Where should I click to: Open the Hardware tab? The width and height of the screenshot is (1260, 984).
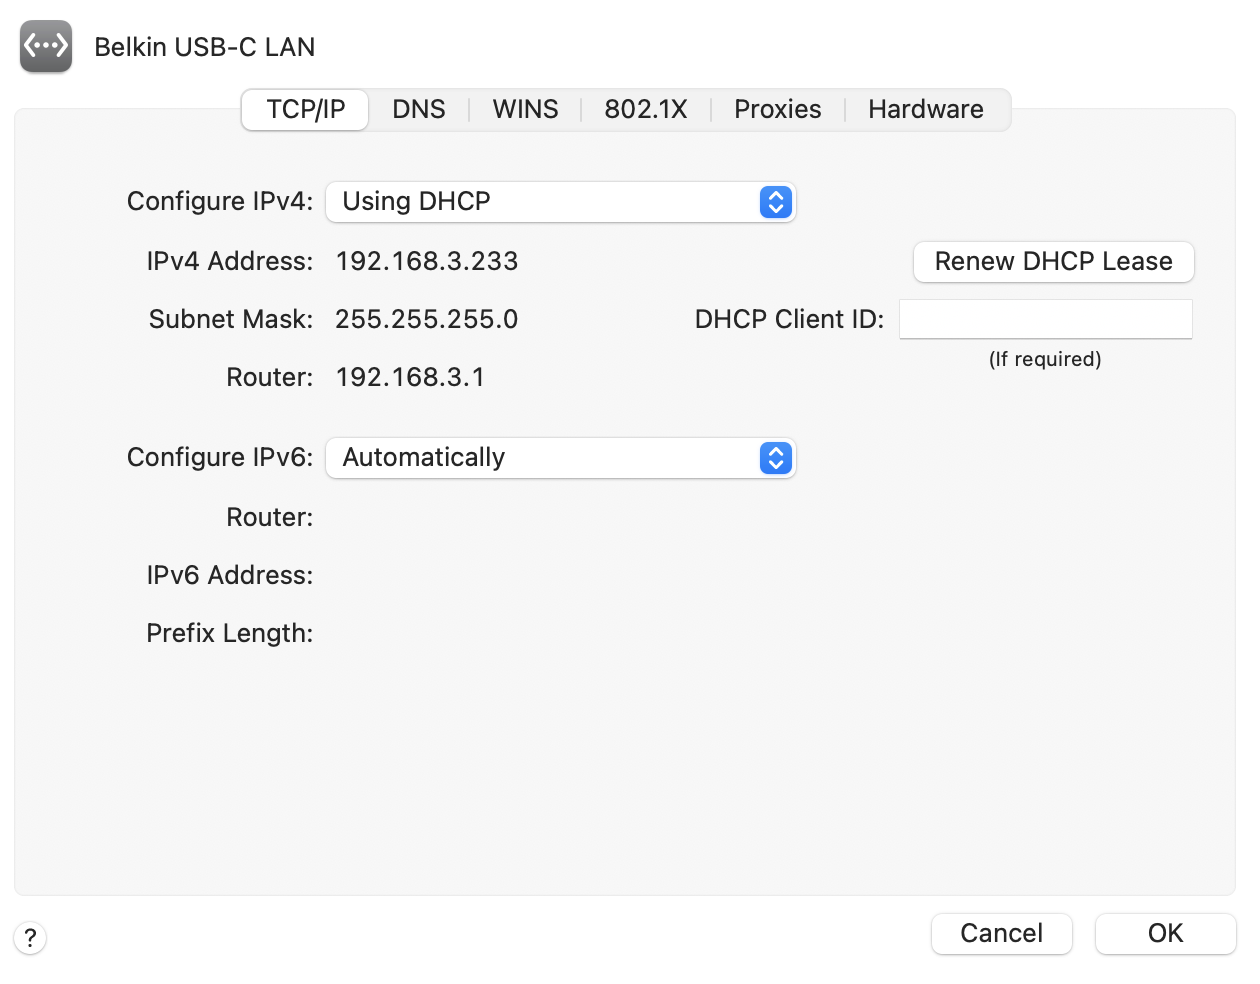coord(925,109)
